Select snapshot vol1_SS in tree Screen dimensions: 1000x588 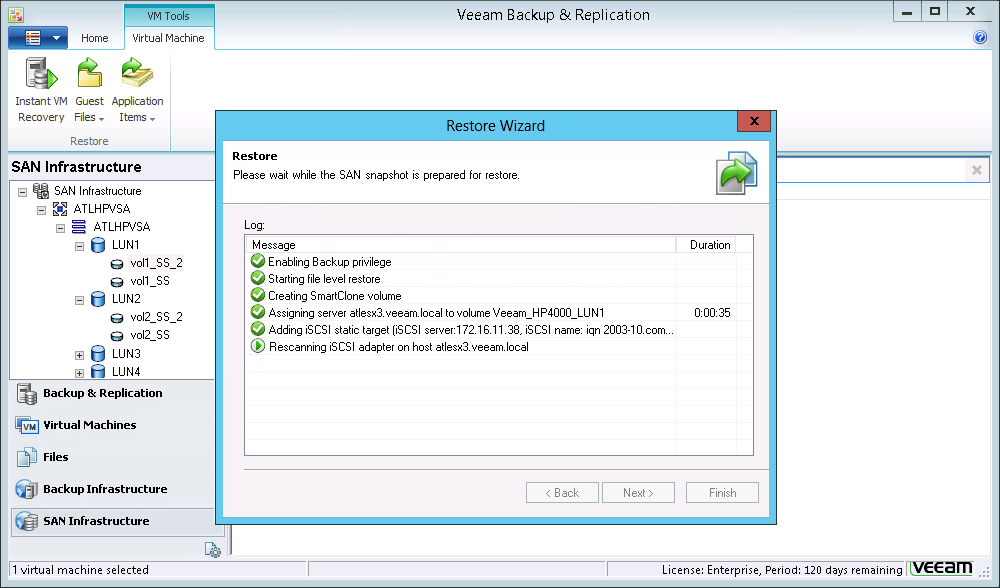(150, 281)
